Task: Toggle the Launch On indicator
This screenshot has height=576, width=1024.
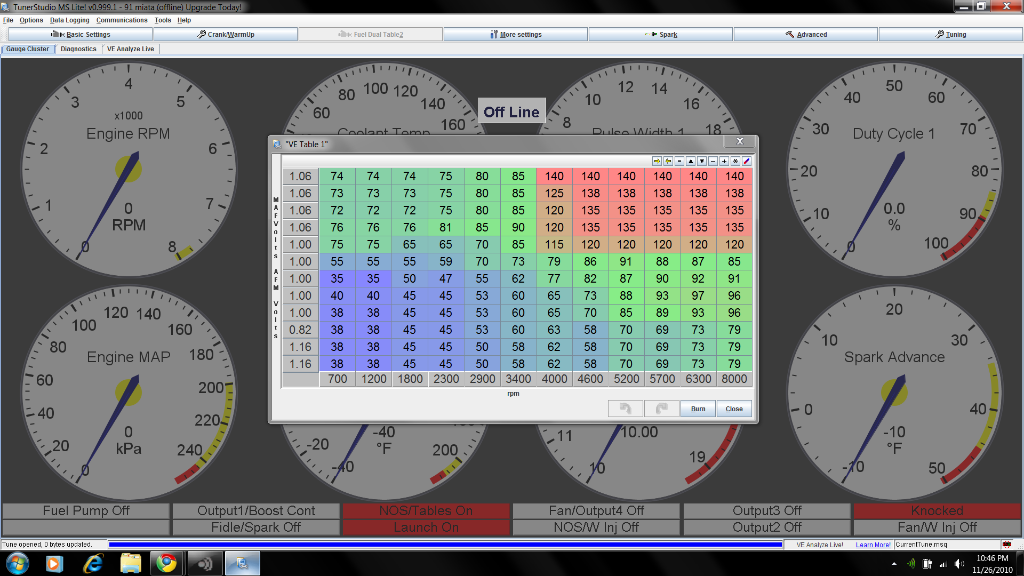Action: pos(425,526)
